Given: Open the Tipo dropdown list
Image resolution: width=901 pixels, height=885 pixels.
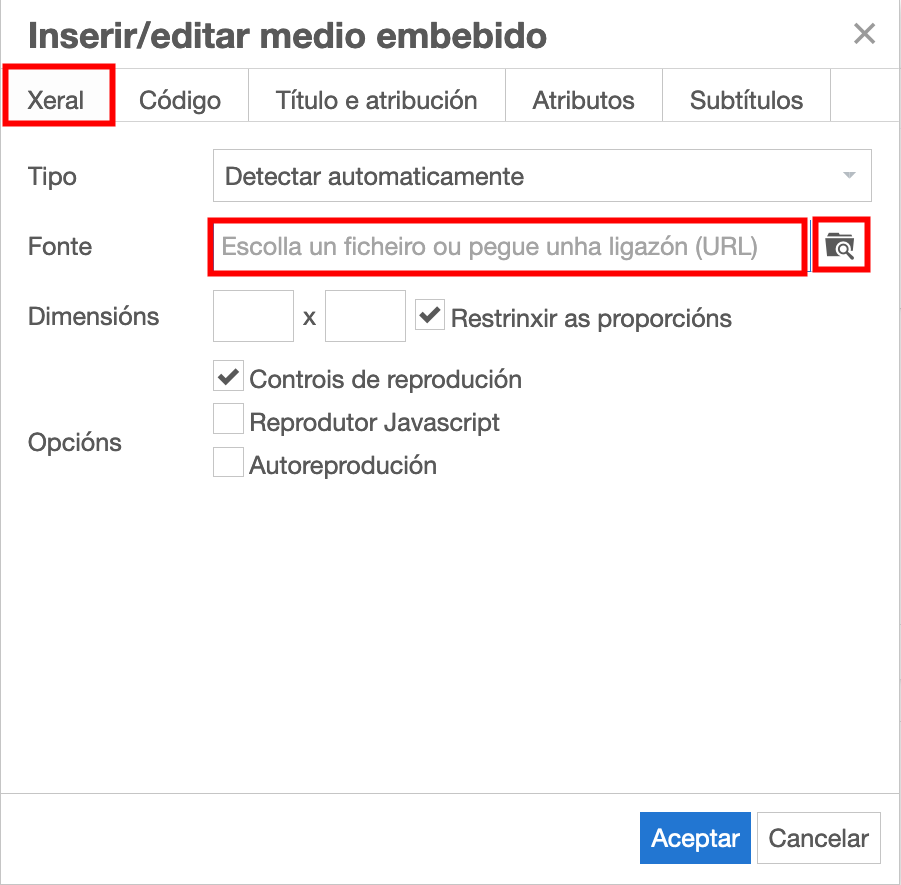Looking at the screenshot, I should (x=540, y=177).
